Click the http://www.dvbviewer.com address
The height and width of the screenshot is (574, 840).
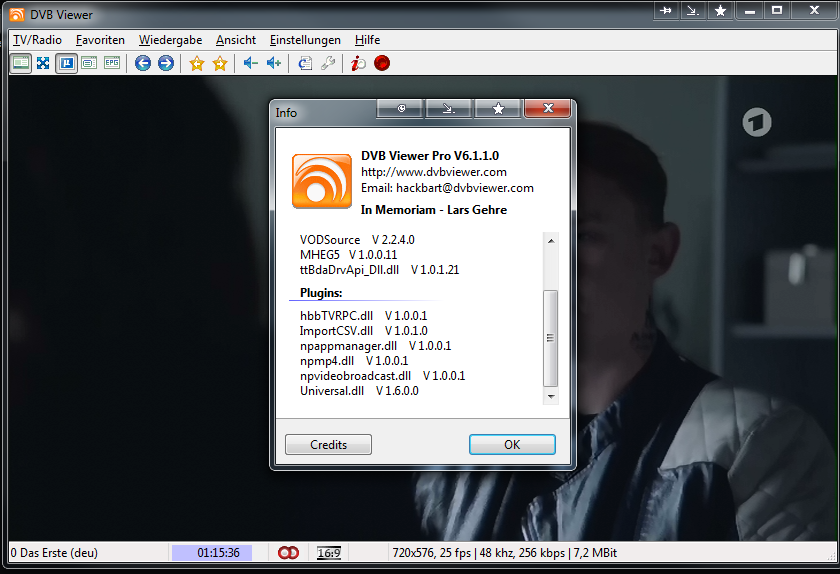[x=434, y=172]
